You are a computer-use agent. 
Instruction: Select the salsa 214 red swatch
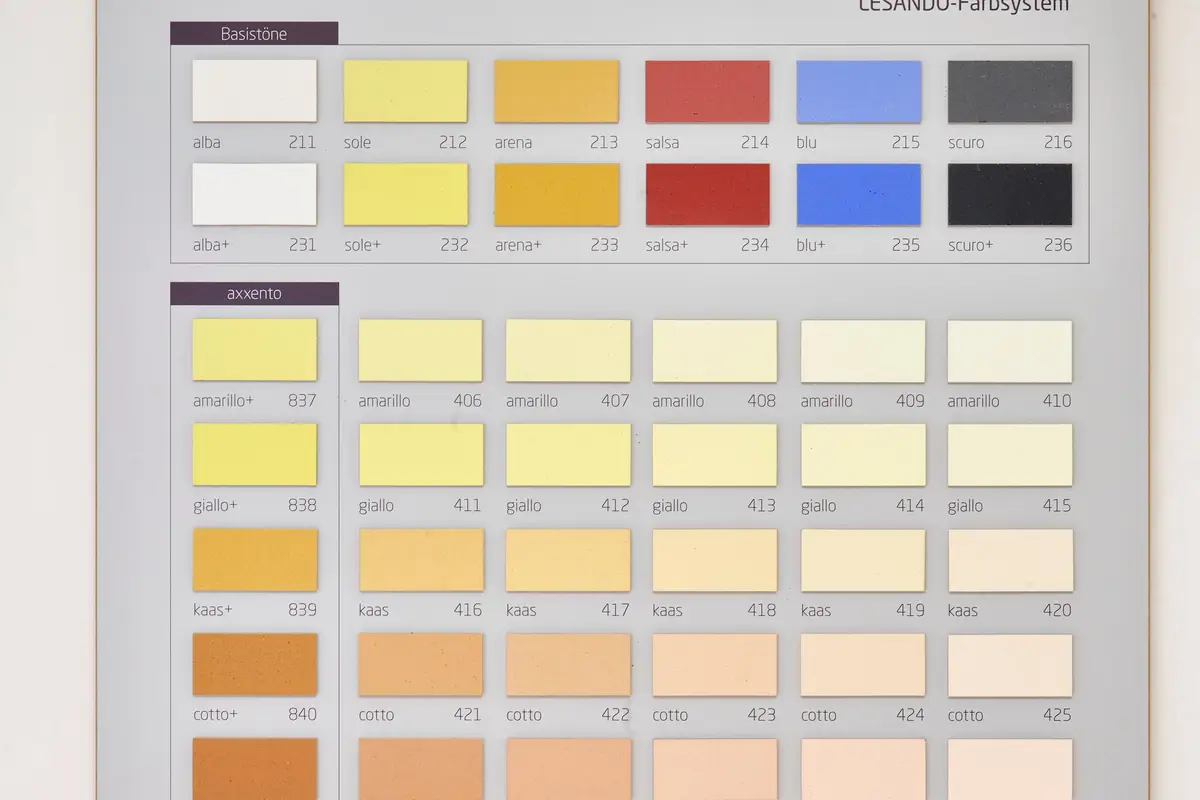coord(708,91)
